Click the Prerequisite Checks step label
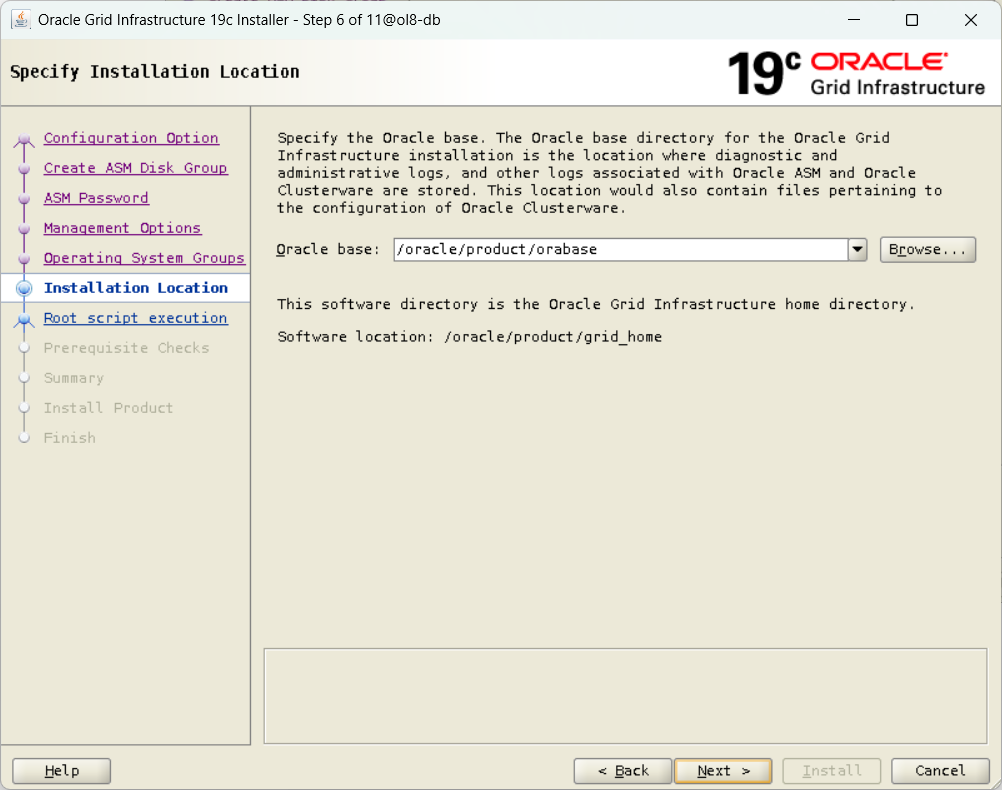 click(x=127, y=348)
